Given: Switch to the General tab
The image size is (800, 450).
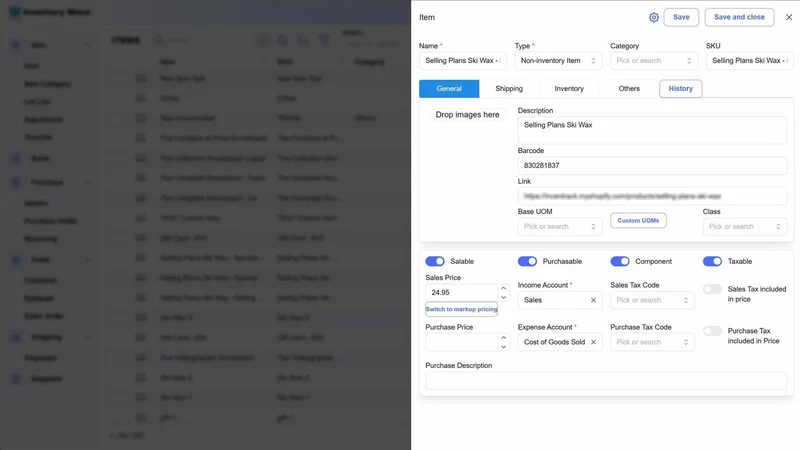Looking at the screenshot, I should pos(449,89).
